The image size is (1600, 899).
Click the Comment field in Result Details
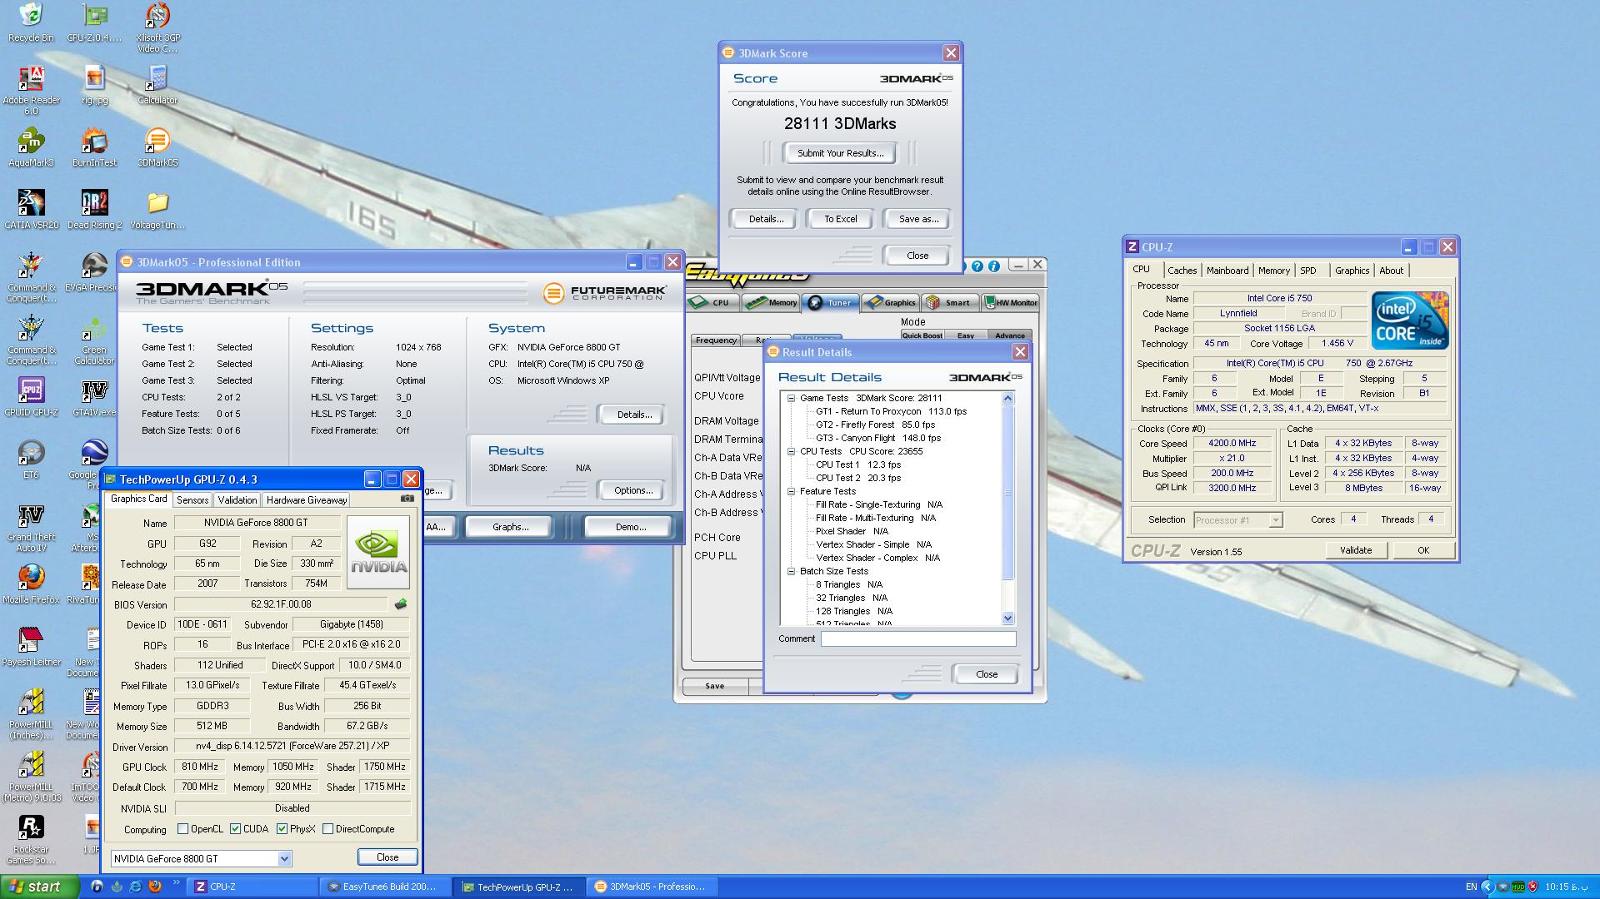coord(918,638)
